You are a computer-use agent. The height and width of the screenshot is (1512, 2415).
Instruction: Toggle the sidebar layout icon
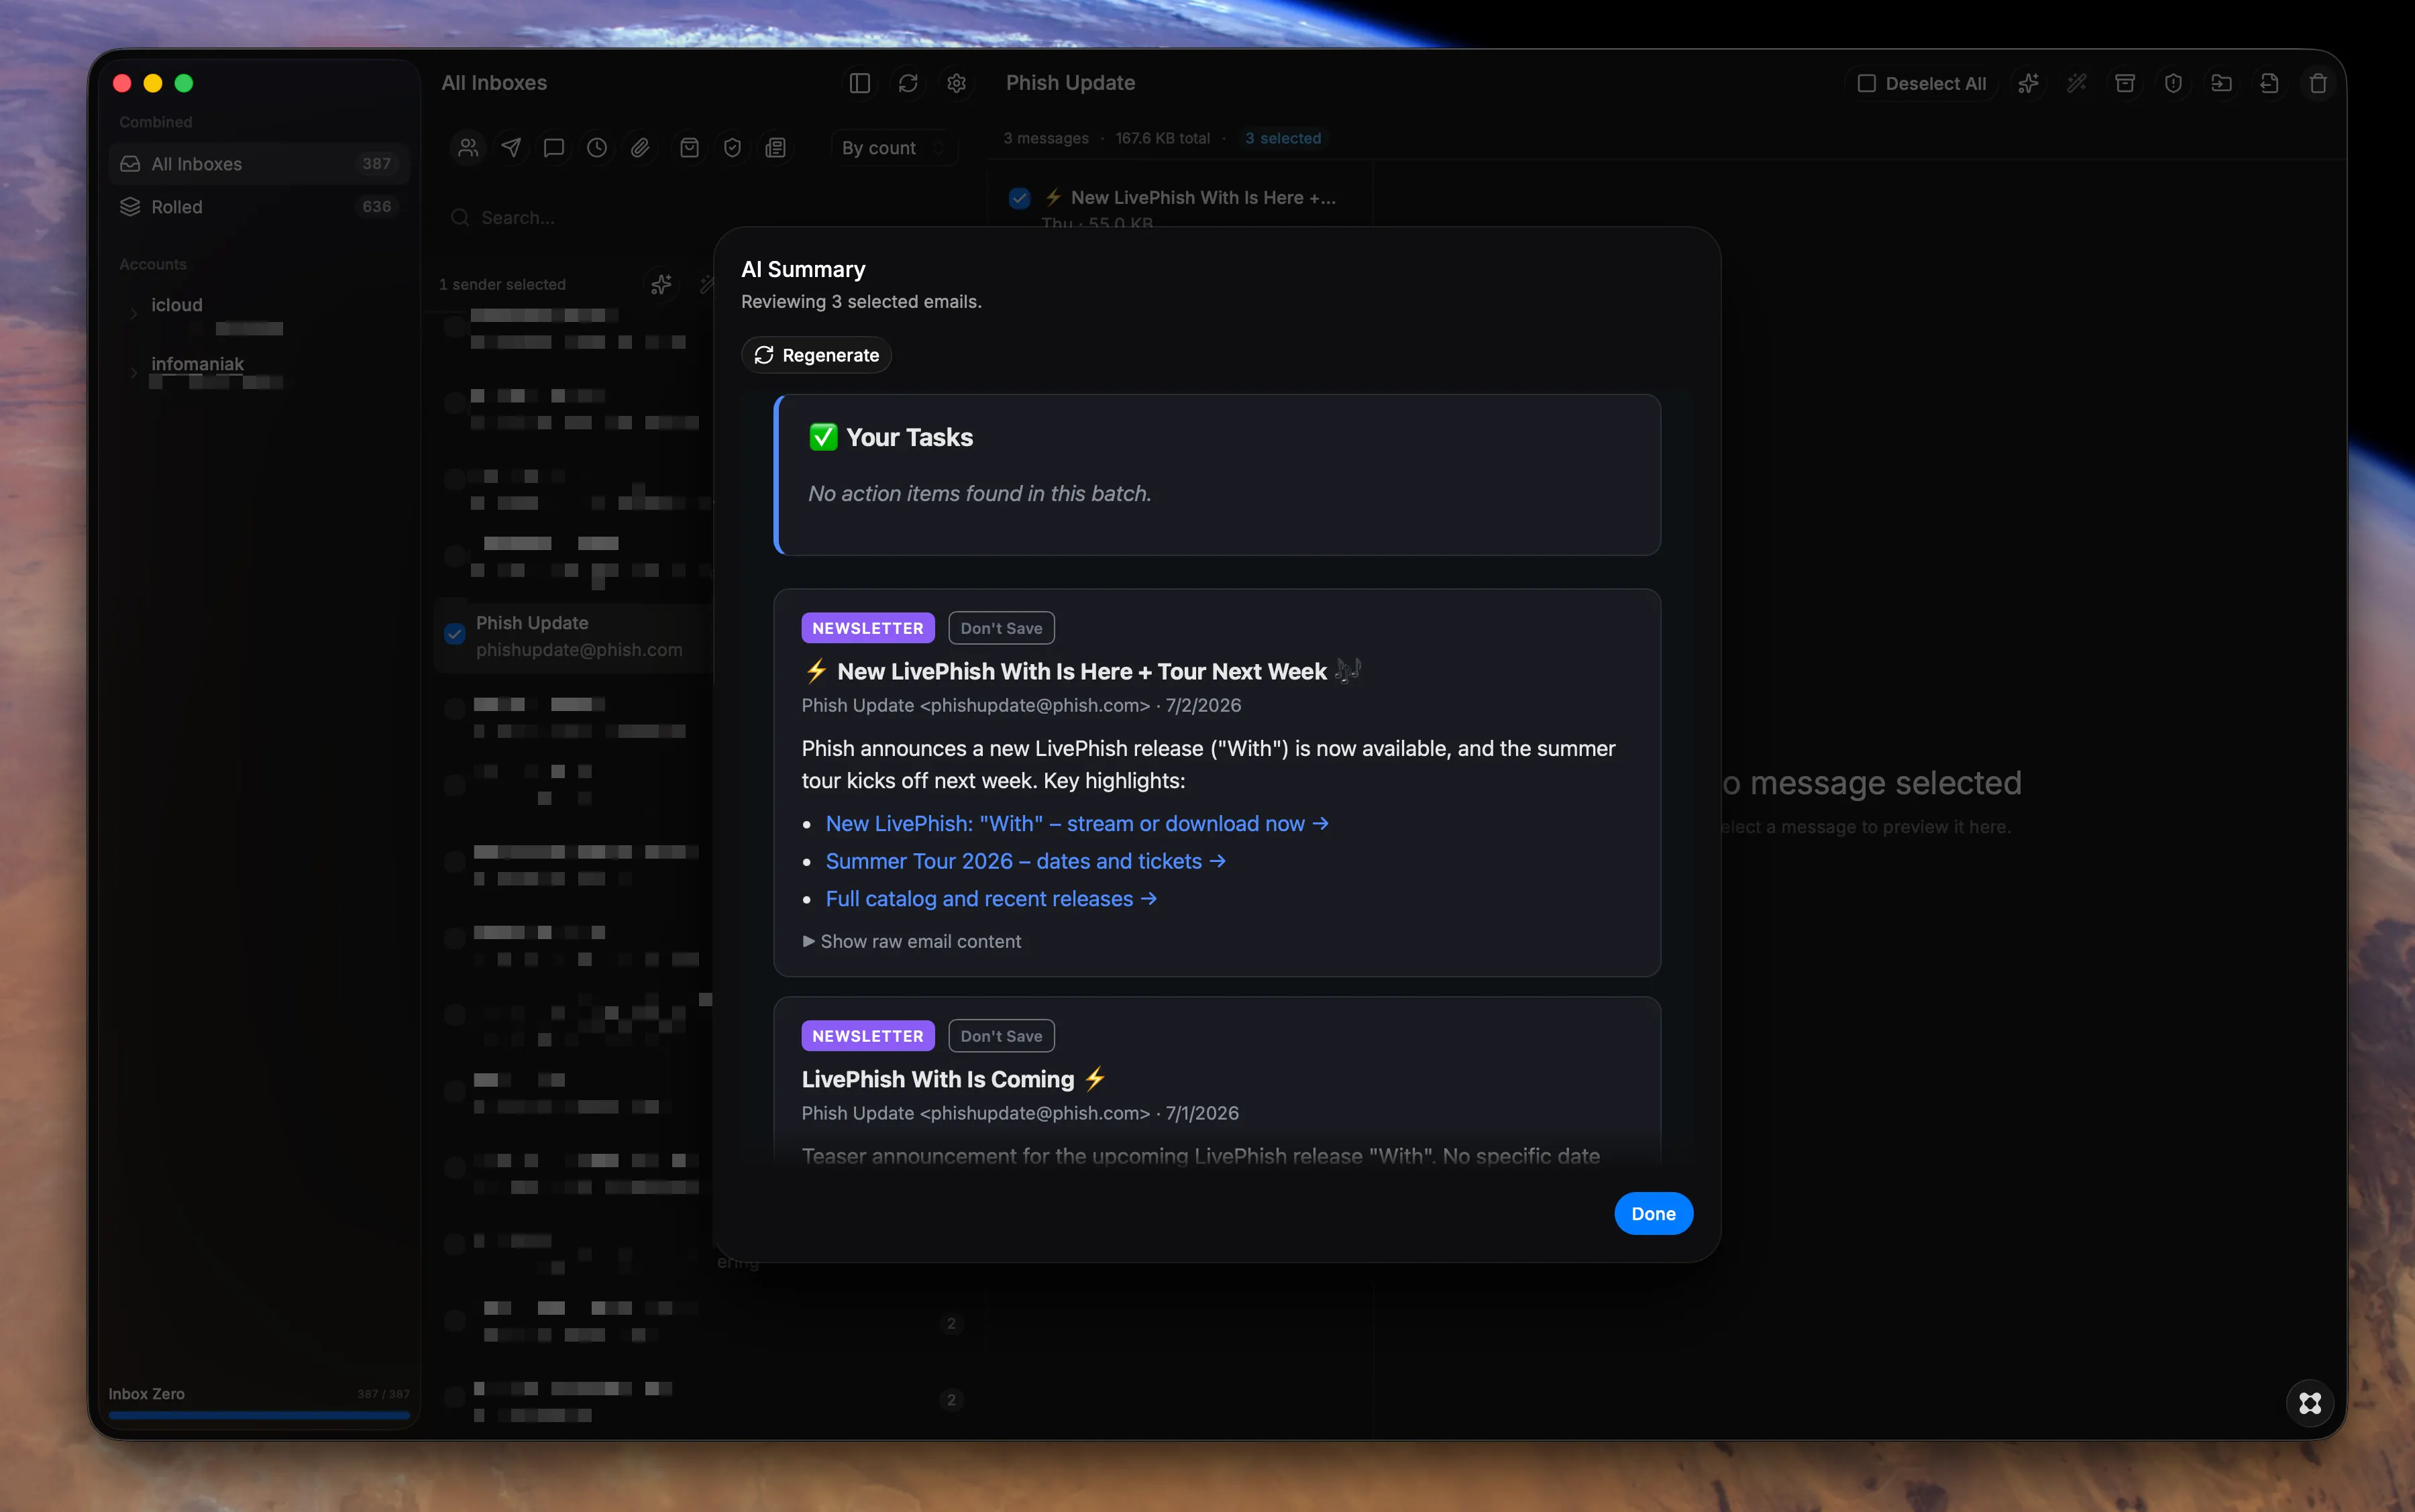coord(859,83)
